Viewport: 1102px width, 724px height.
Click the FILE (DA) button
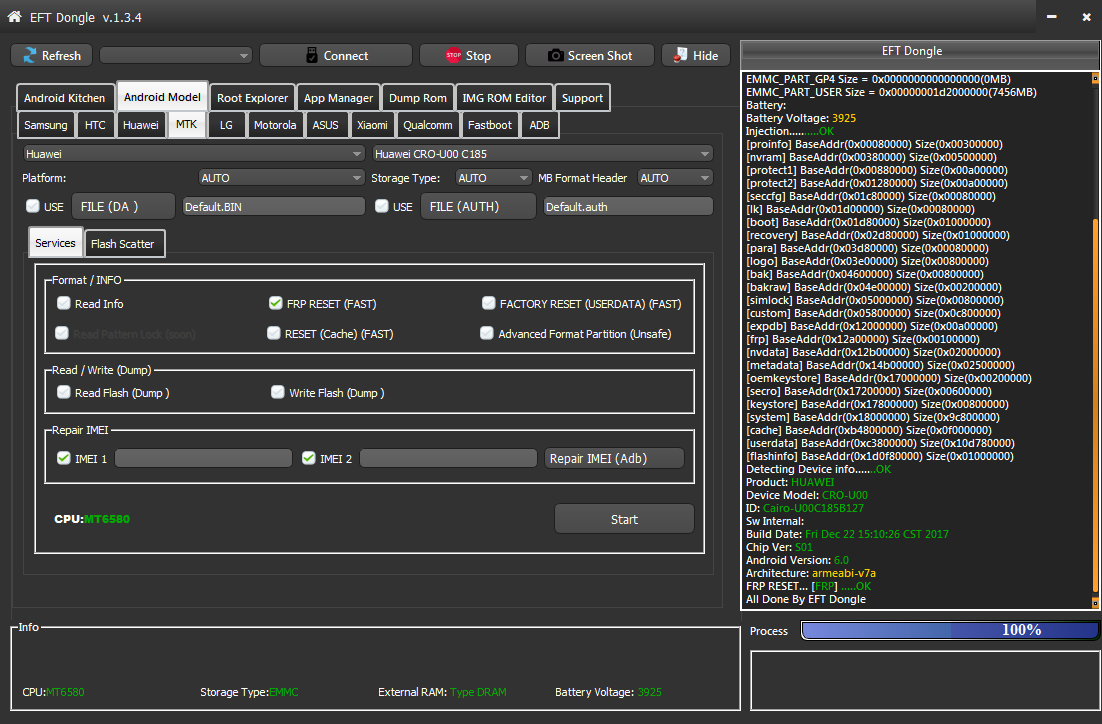point(123,206)
